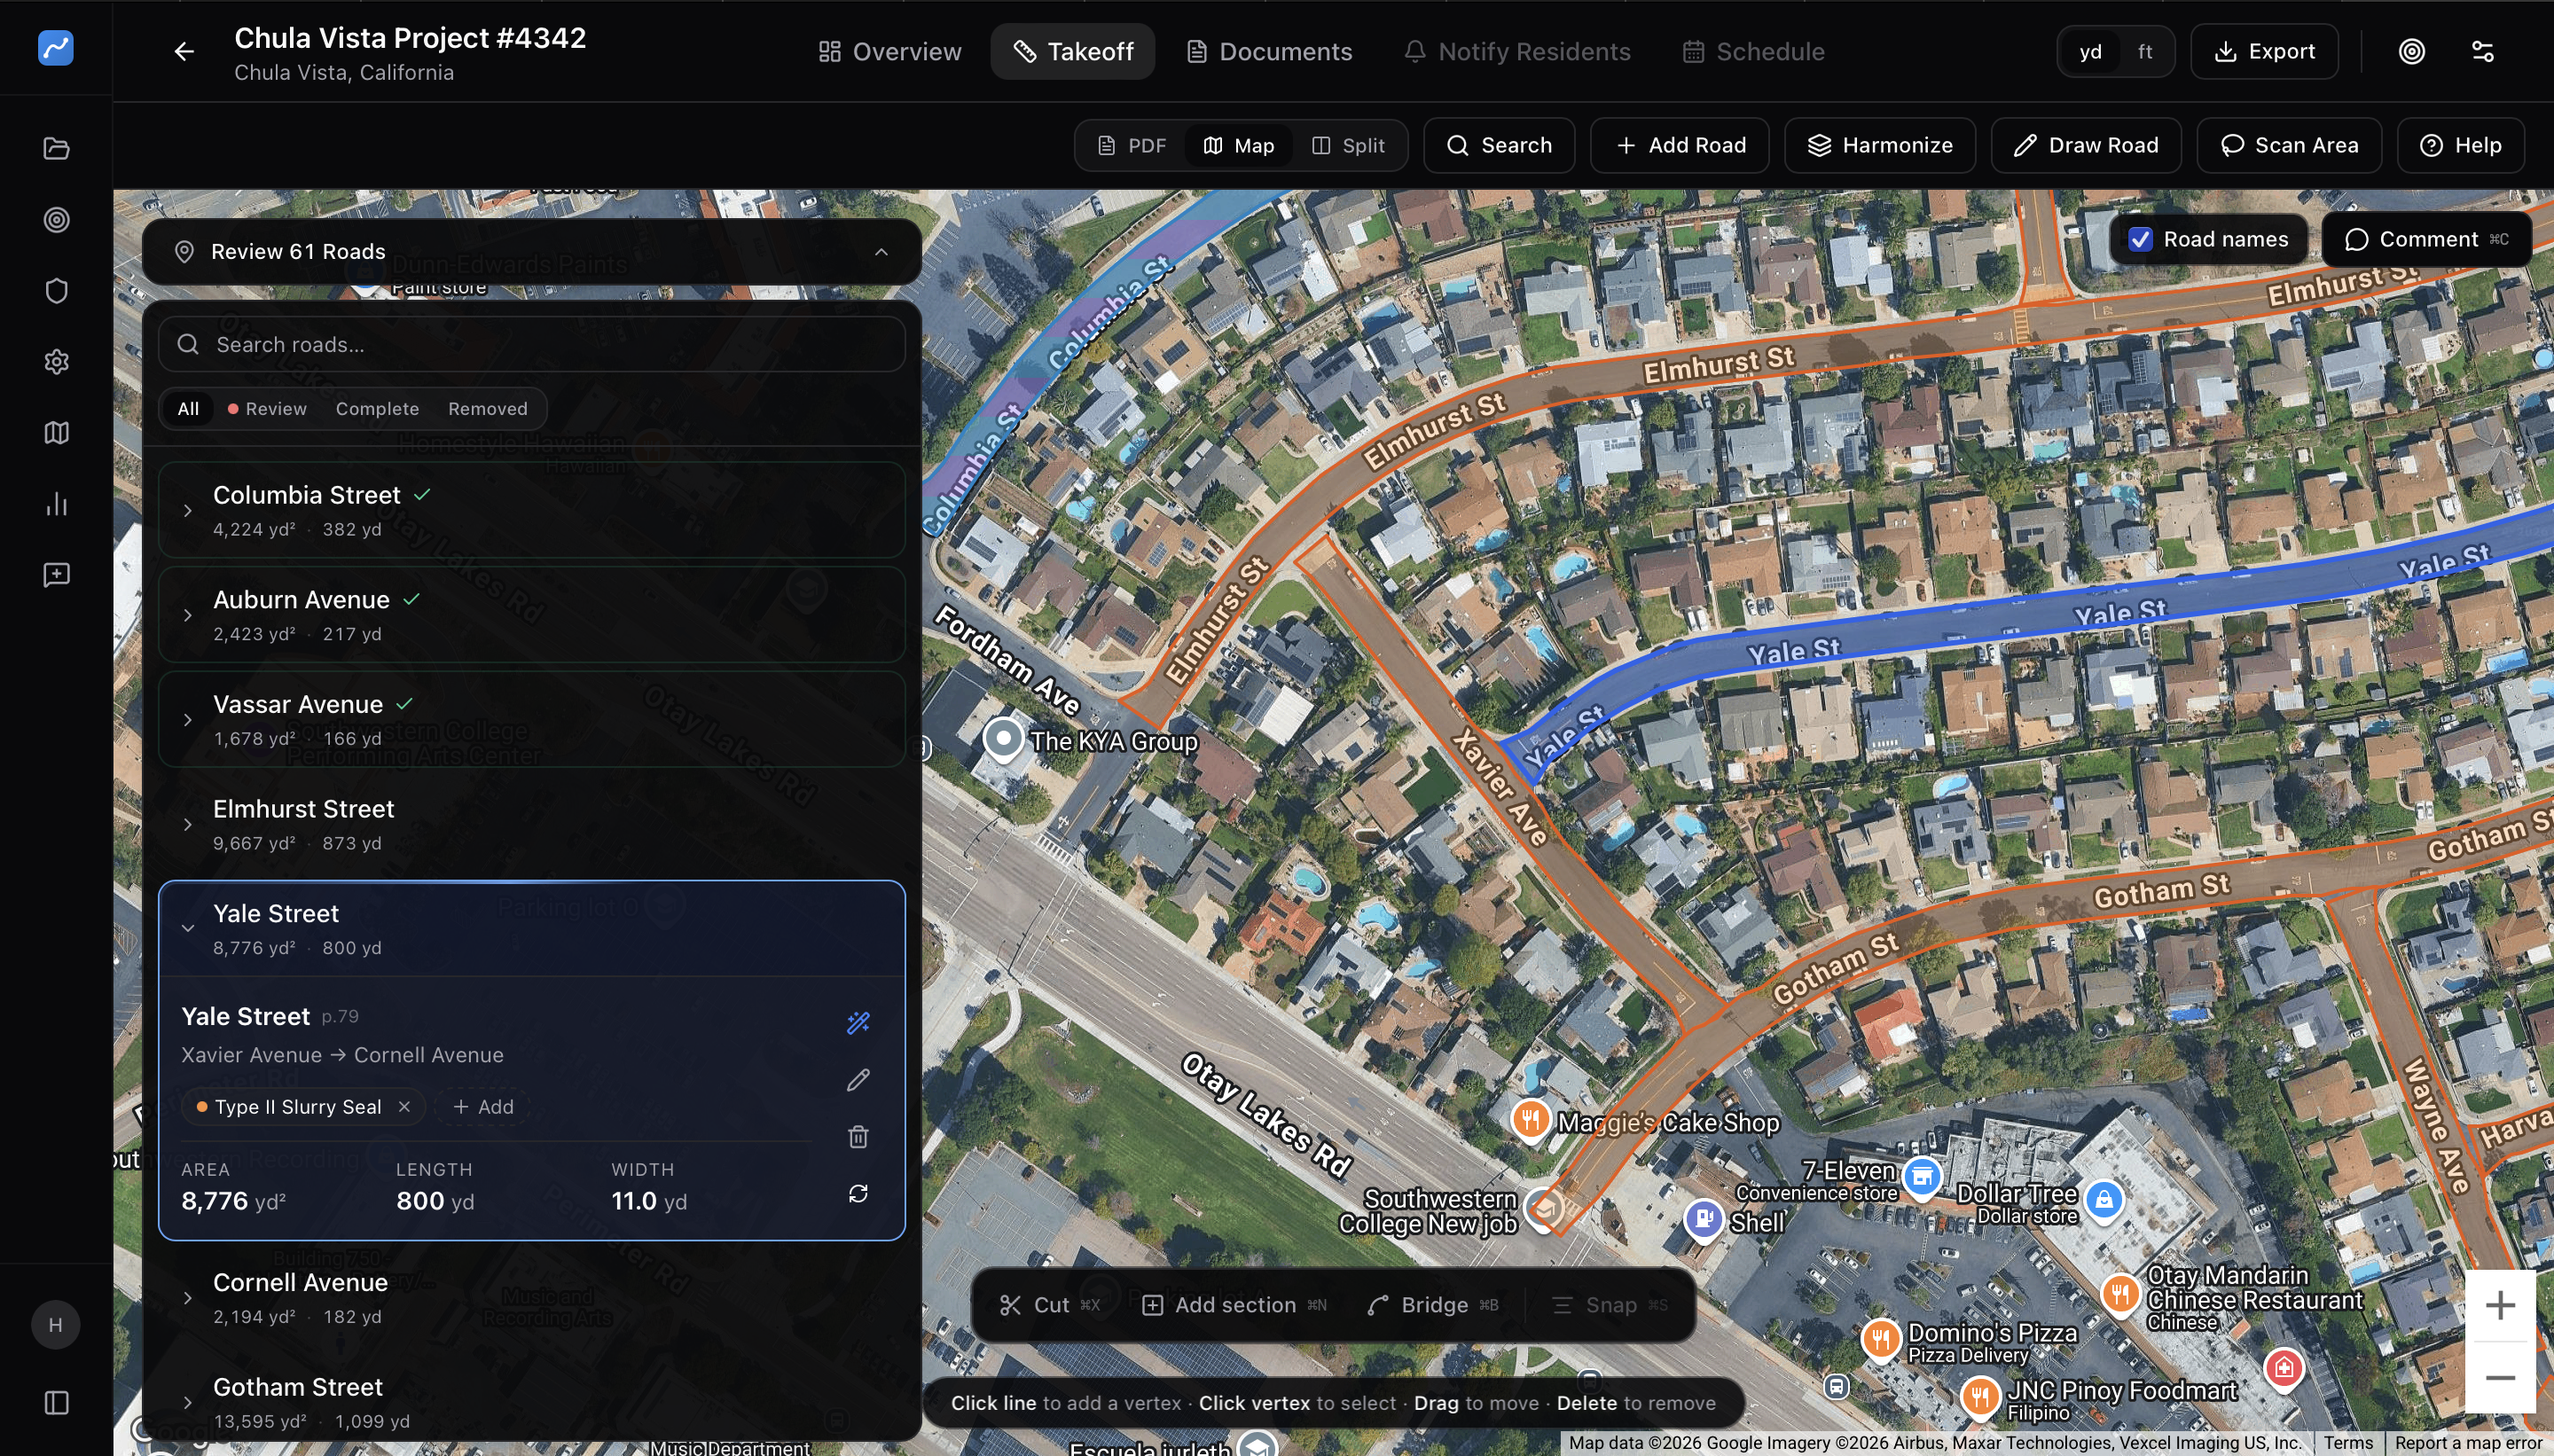The height and width of the screenshot is (1456, 2554).
Task: Click the Dollar Tree map marker
Action: (x=2103, y=1200)
